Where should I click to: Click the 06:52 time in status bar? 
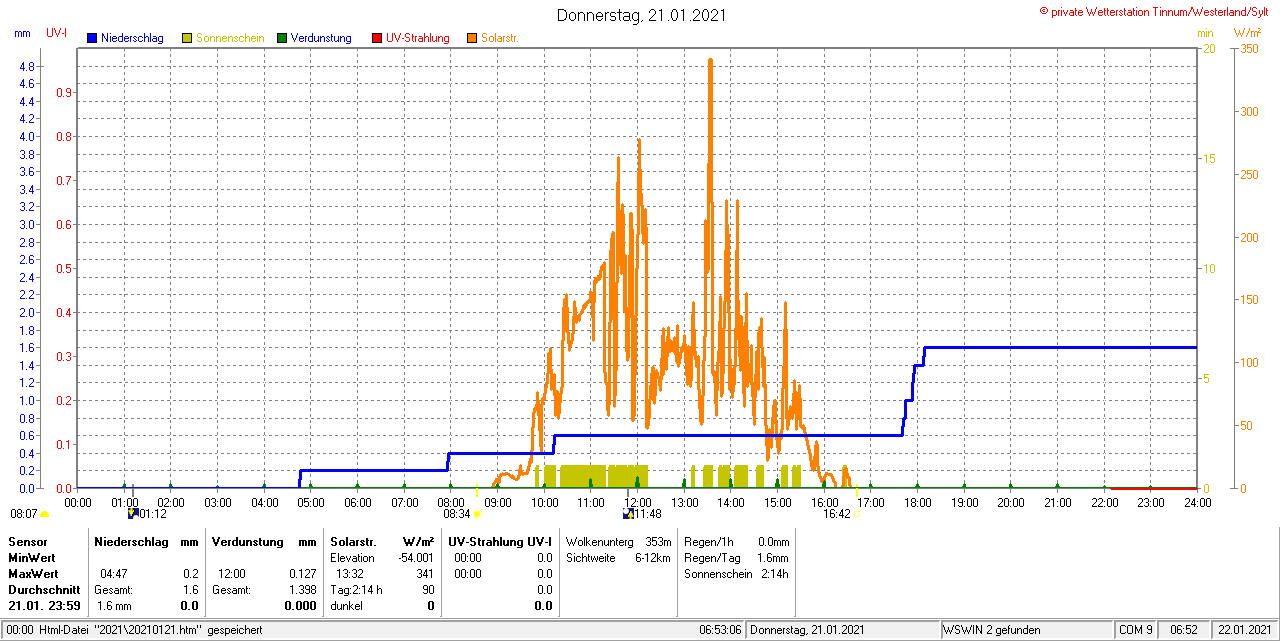click(x=1184, y=630)
